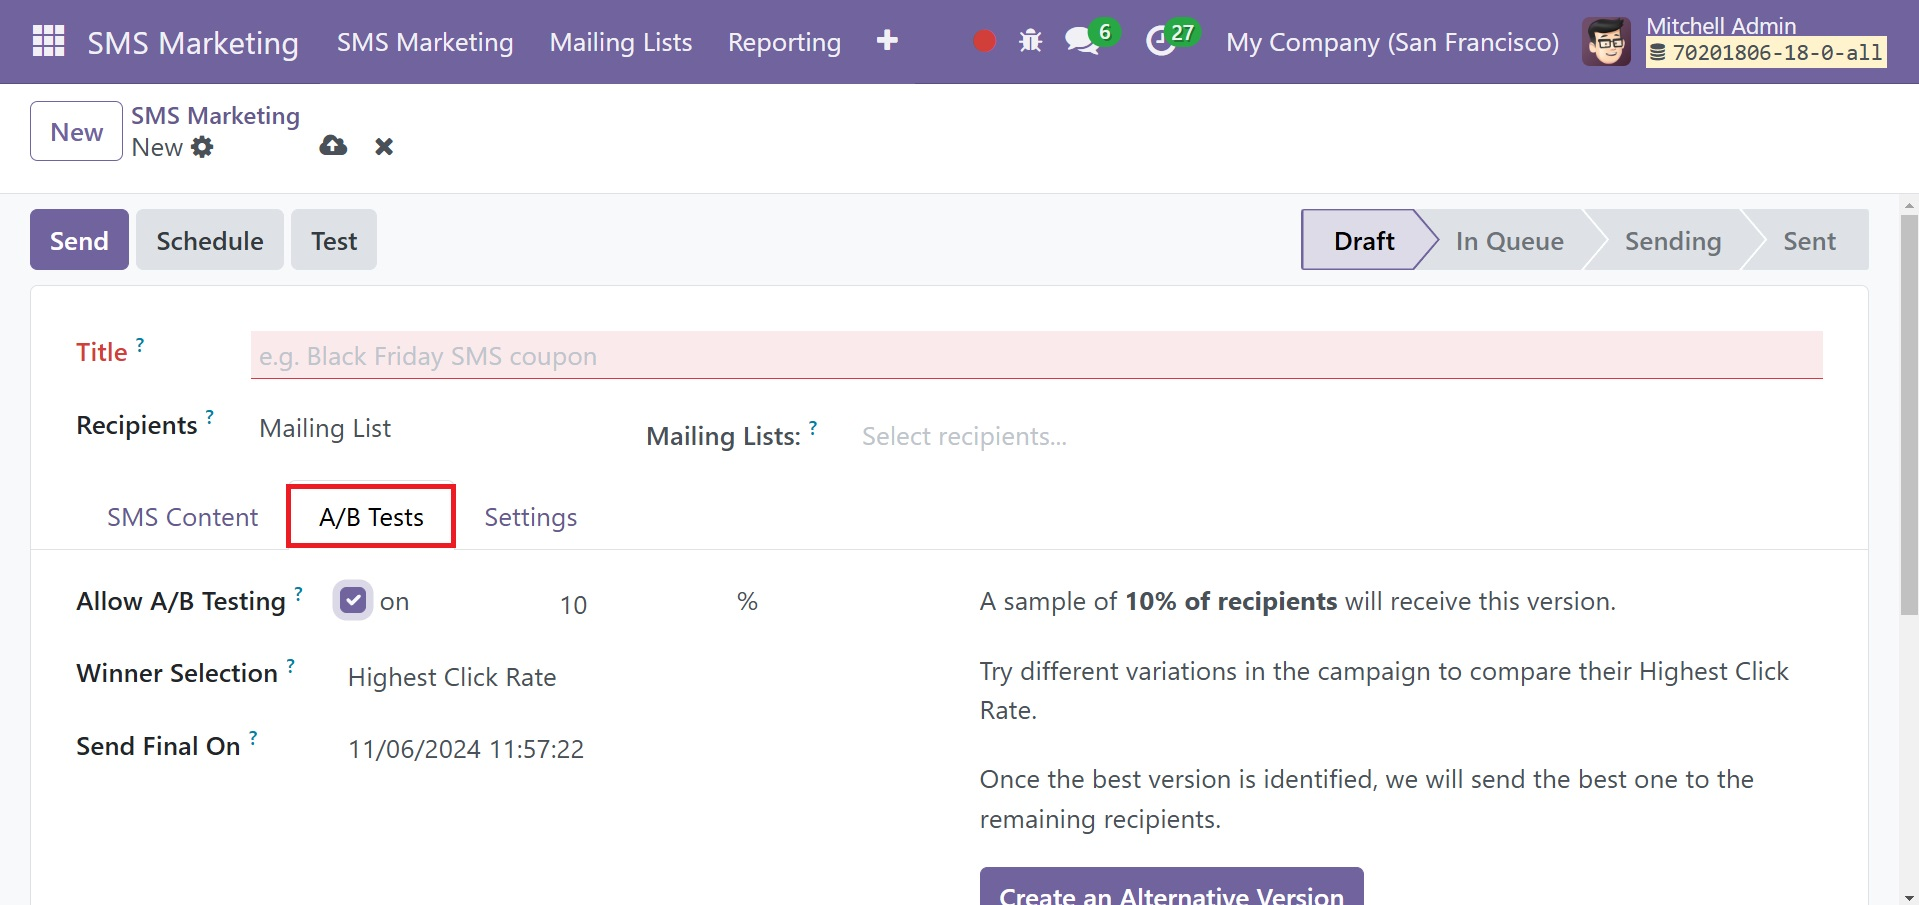
Task: Click the SMS Marketing app title
Action: 193,42
